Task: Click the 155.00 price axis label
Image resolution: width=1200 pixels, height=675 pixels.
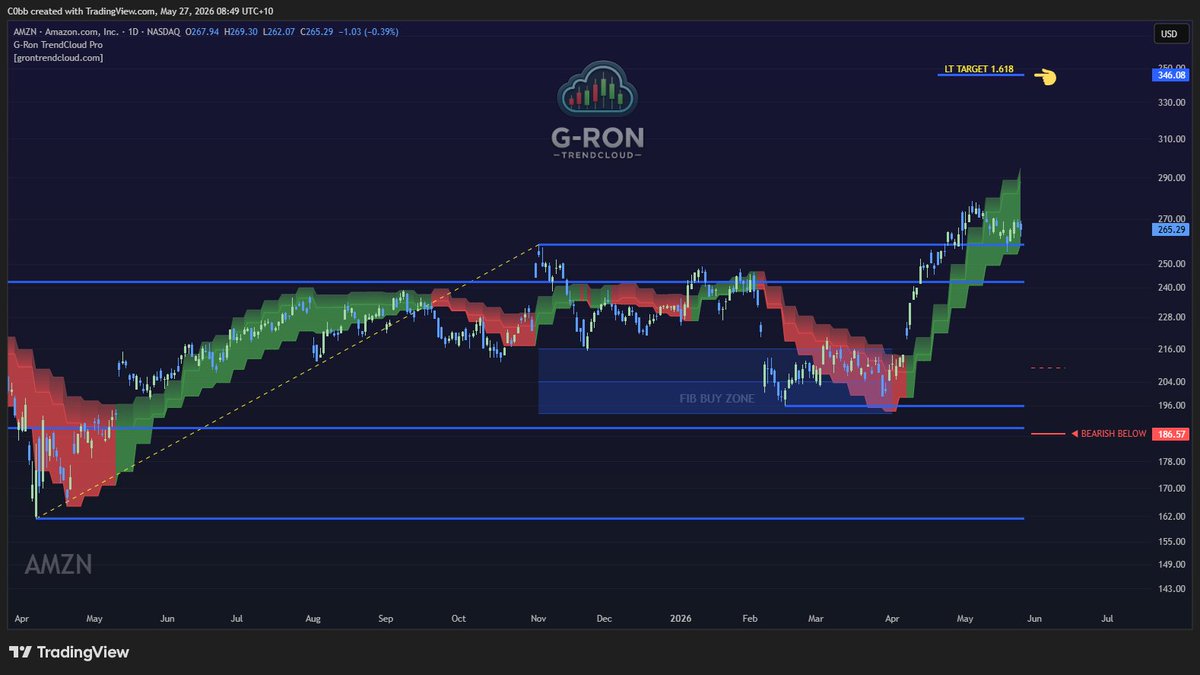Action: tap(1172, 541)
